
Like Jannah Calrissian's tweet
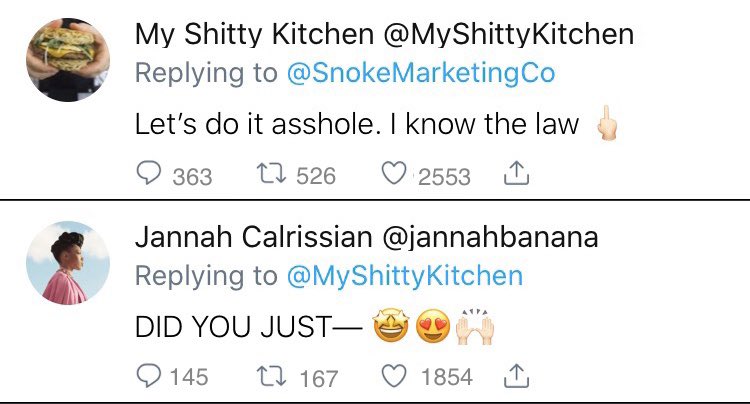394,376
